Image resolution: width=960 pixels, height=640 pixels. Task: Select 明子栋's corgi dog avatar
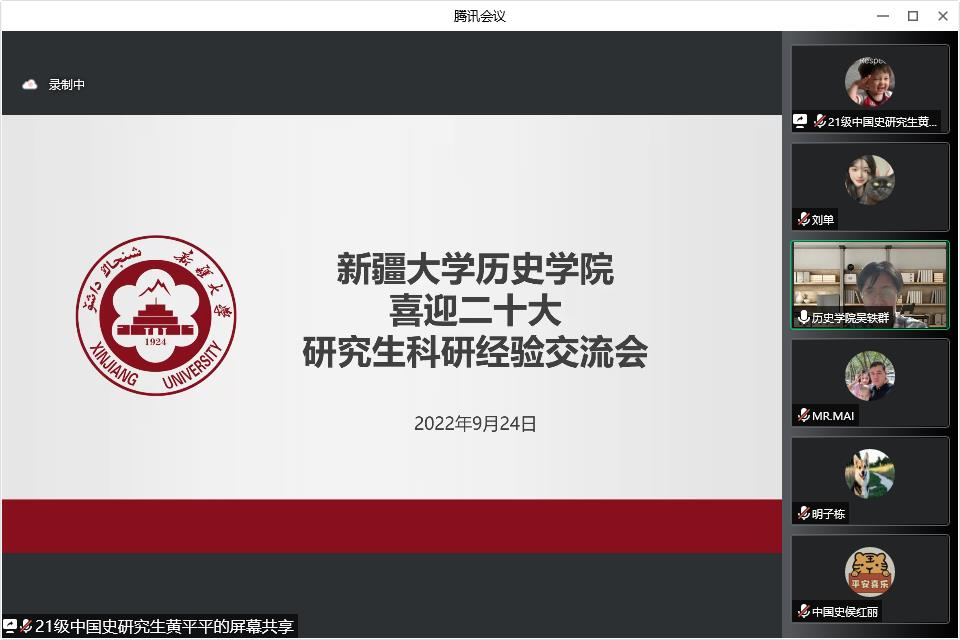point(869,473)
